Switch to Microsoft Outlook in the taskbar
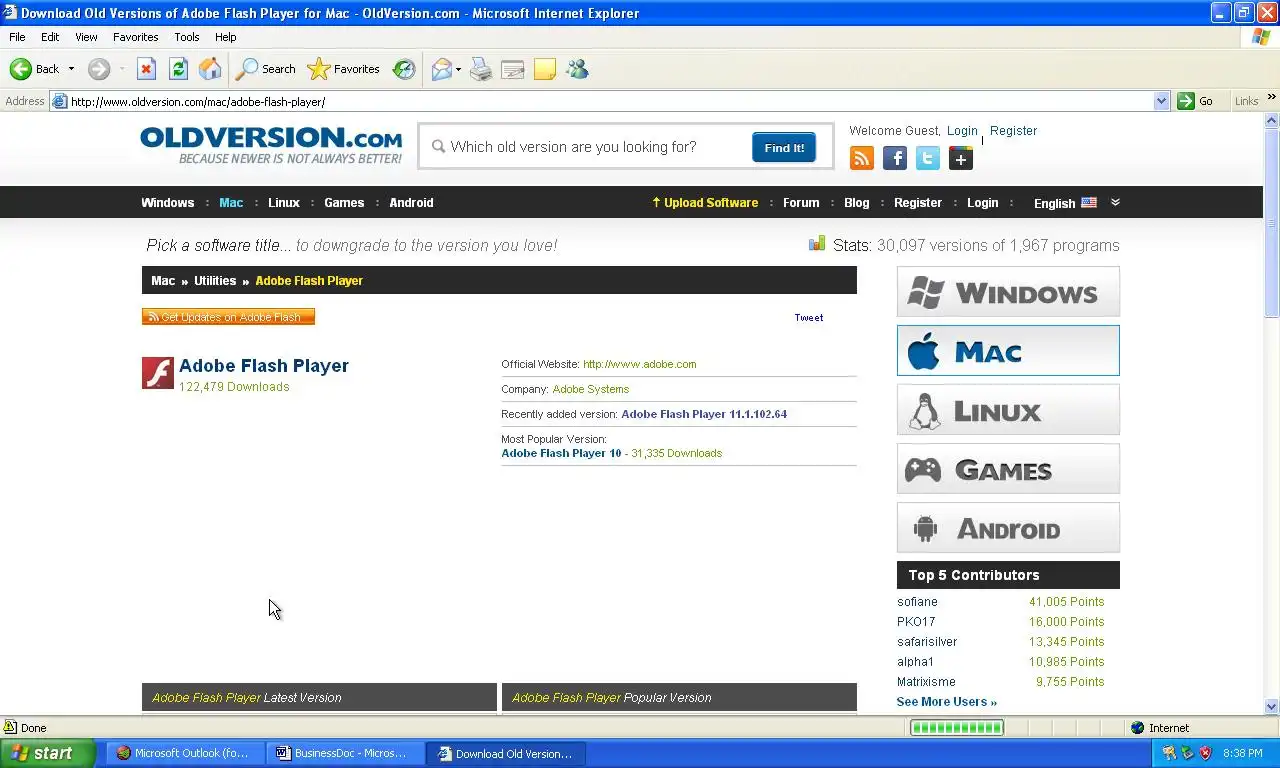The height and width of the screenshot is (768, 1280). pyautogui.click(x=184, y=753)
